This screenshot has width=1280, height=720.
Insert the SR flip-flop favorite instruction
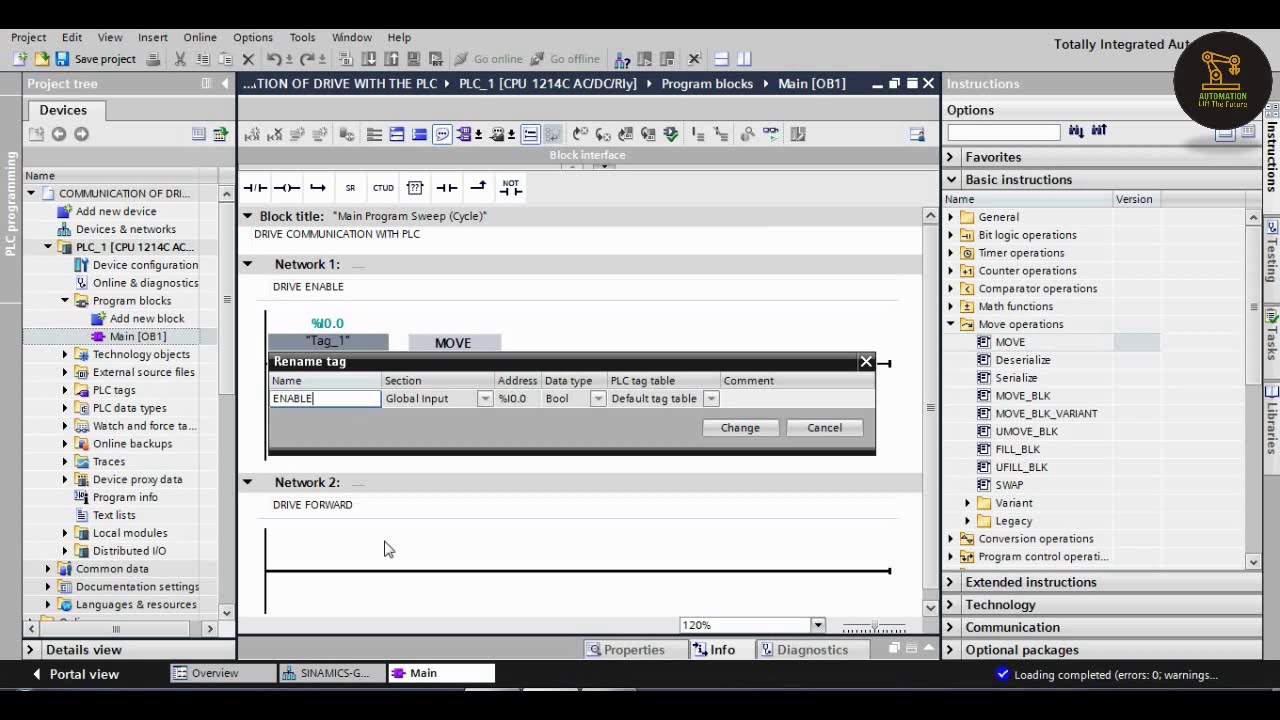point(350,188)
